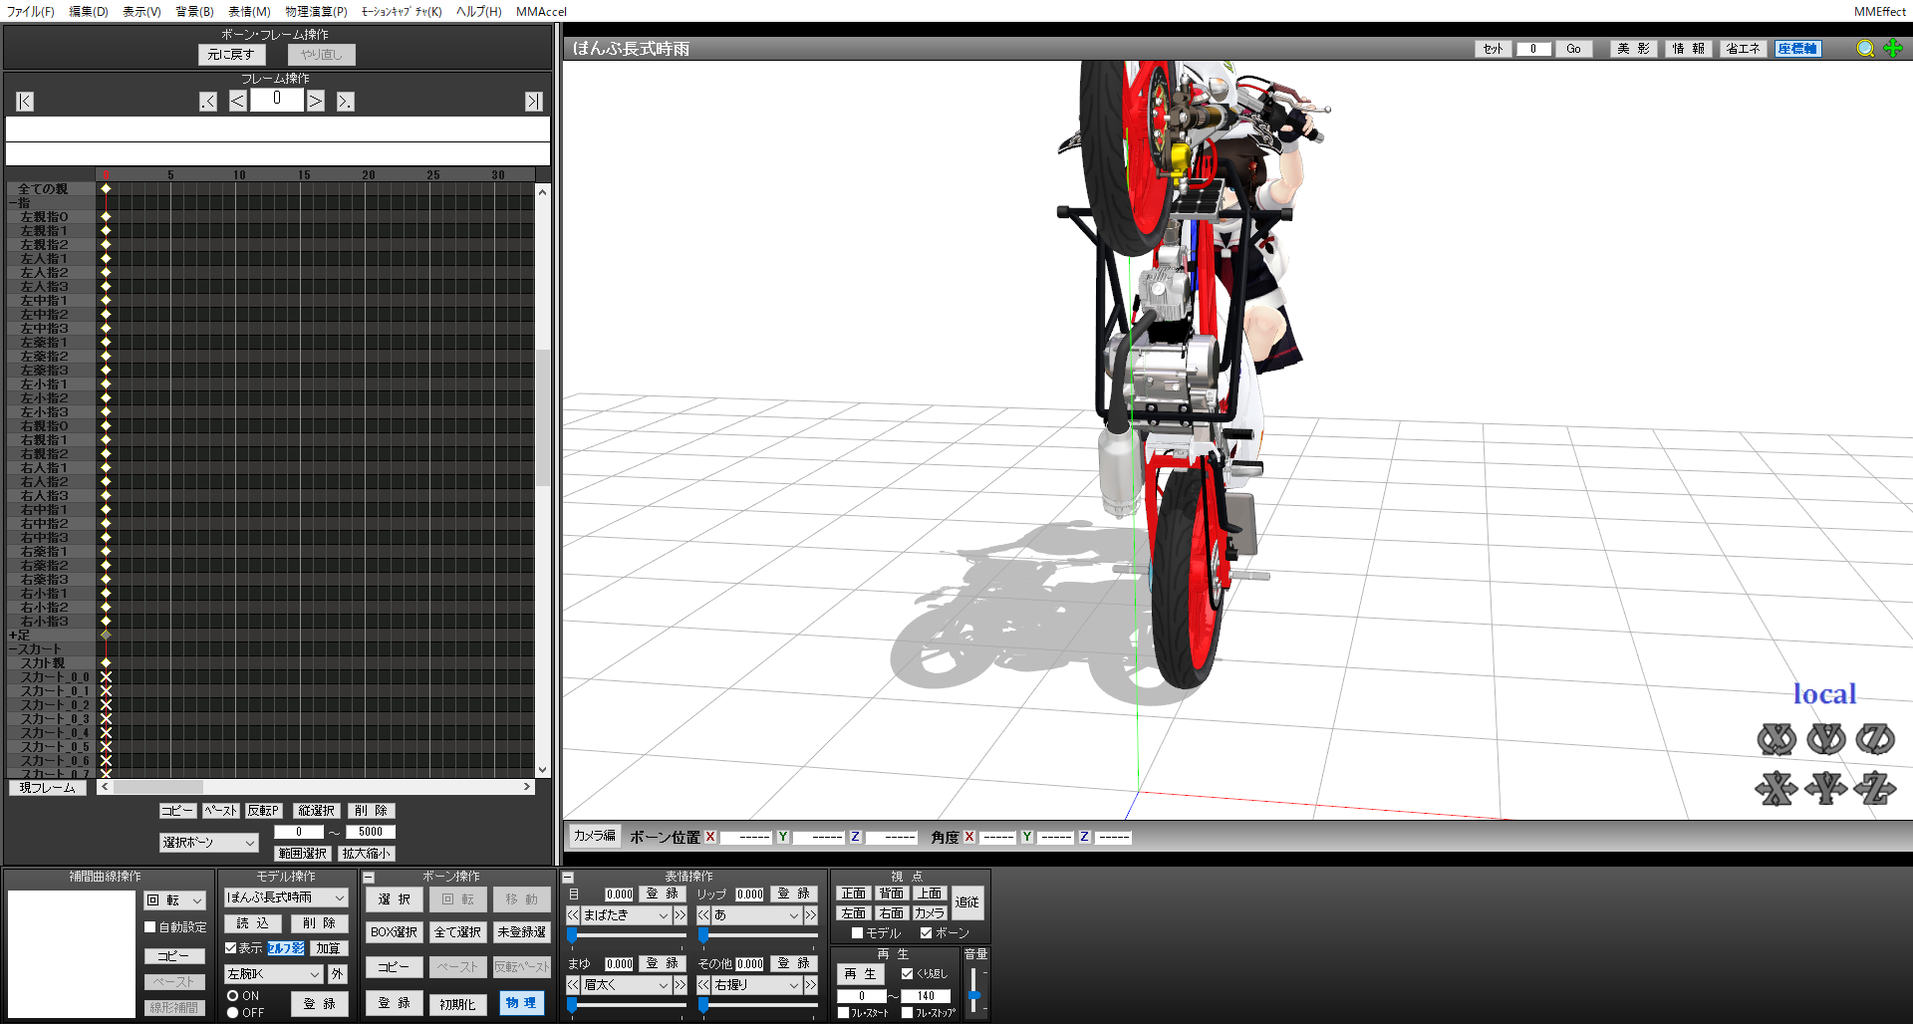Viewport: 1913px width, 1024px height.
Task: Click 元に戻す undo button
Action: point(231,55)
